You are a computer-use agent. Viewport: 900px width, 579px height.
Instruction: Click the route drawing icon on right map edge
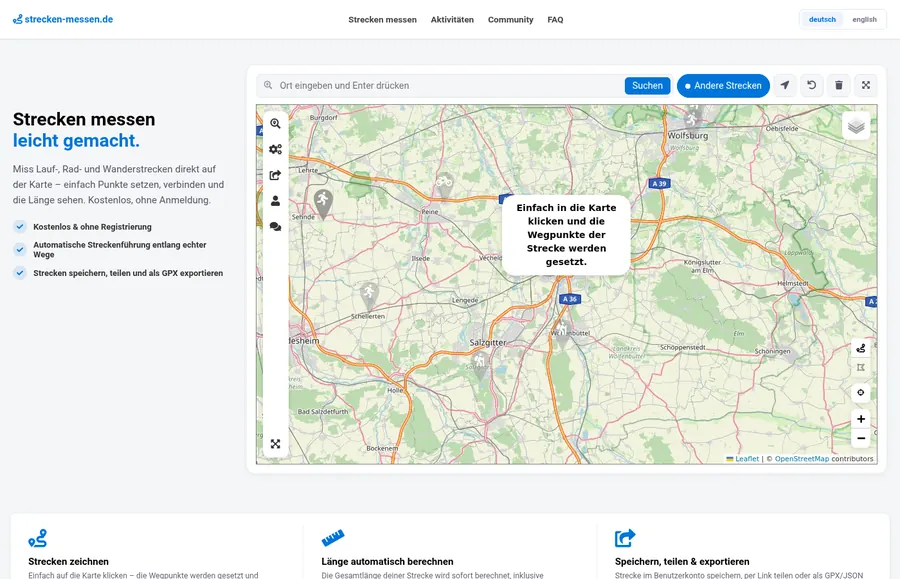click(860, 348)
